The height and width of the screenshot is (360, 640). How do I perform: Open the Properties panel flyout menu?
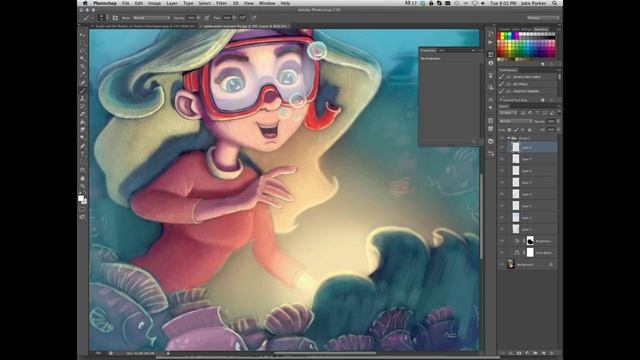(x=480, y=51)
